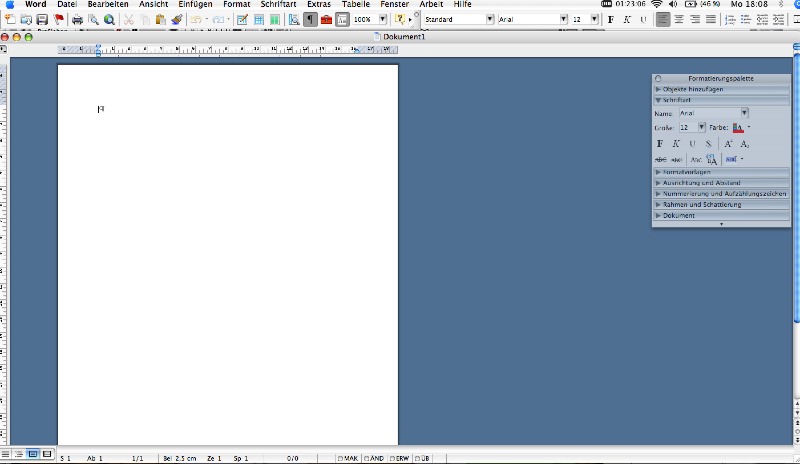Click the superscript icon in the palette
The width and height of the screenshot is (800, 464).
pyautogui.click(x=729, y=144)
